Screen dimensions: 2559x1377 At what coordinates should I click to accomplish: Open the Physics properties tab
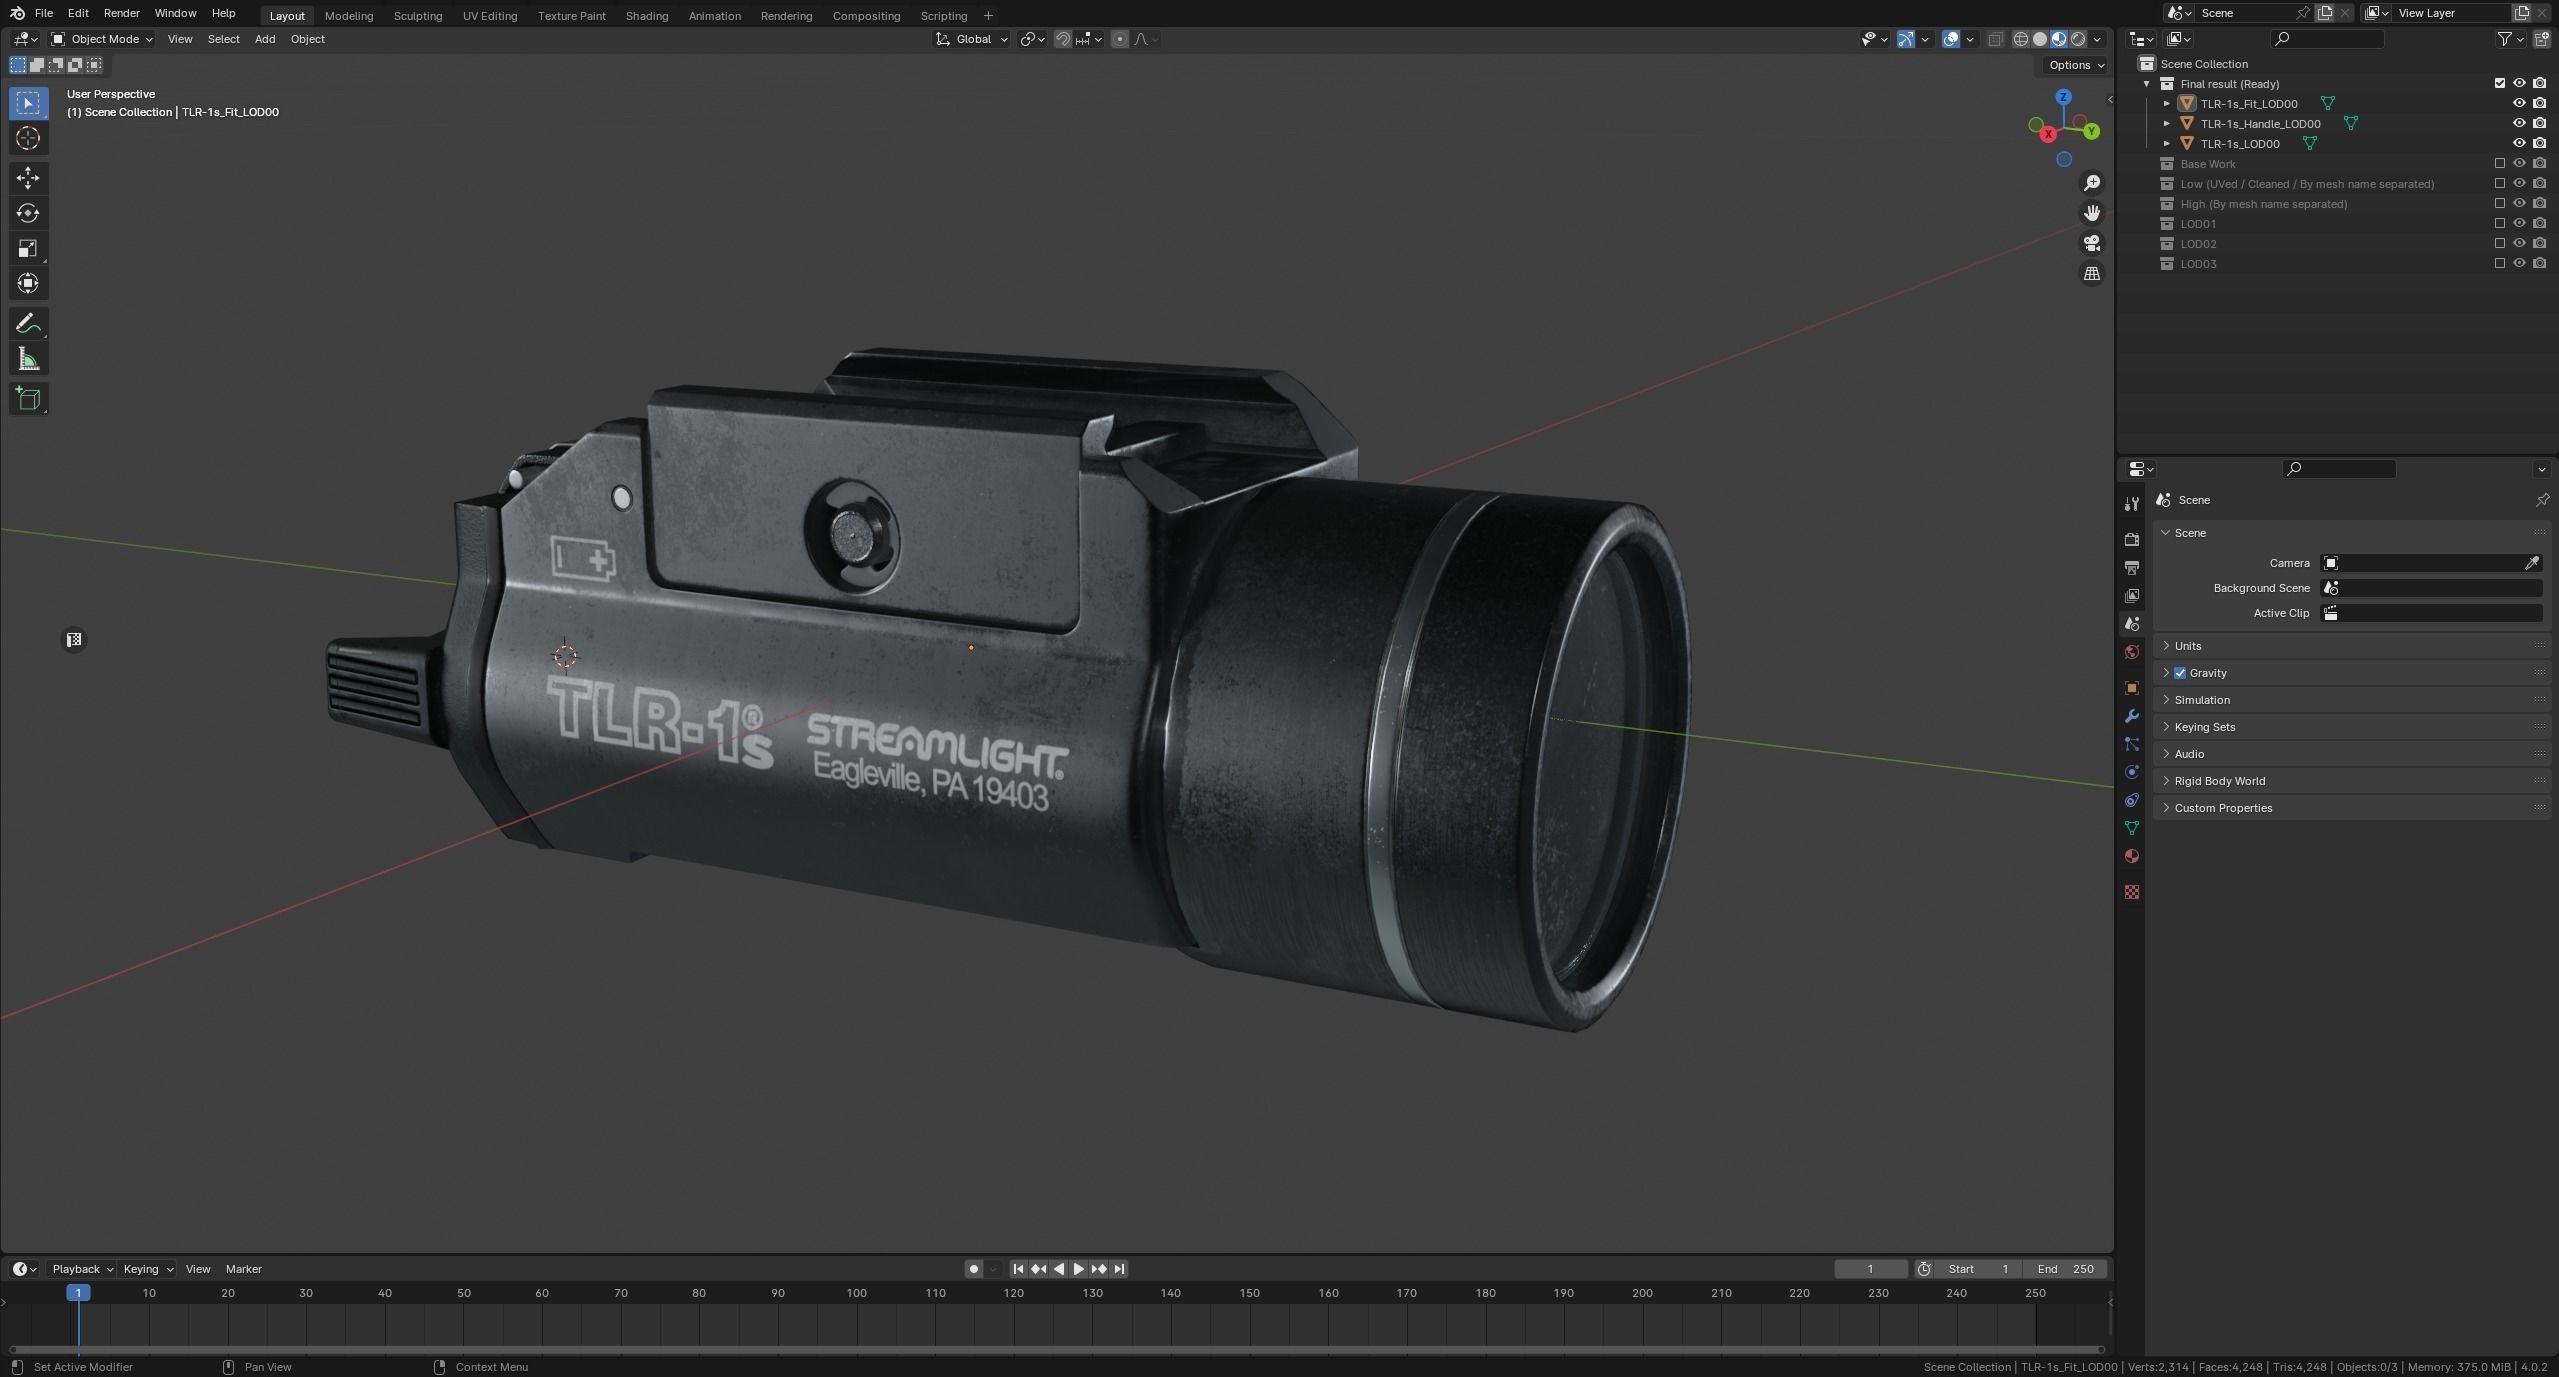[x=2132, y=772]
